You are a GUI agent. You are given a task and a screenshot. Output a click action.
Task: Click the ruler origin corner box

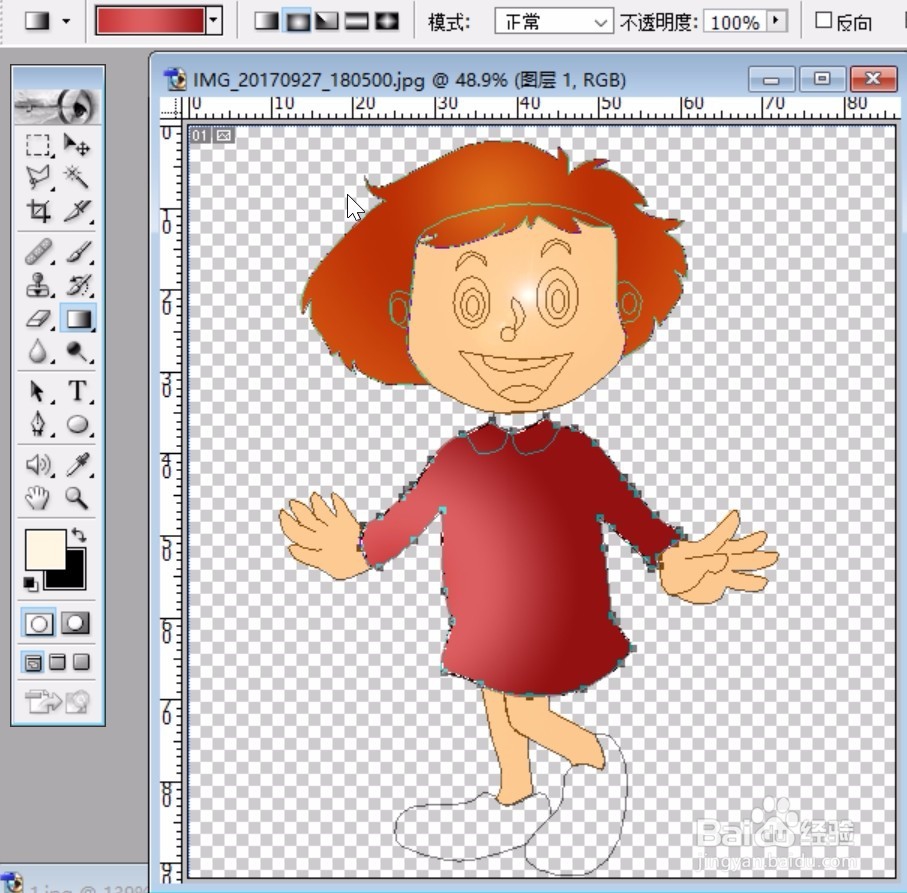tap(171, 107)
